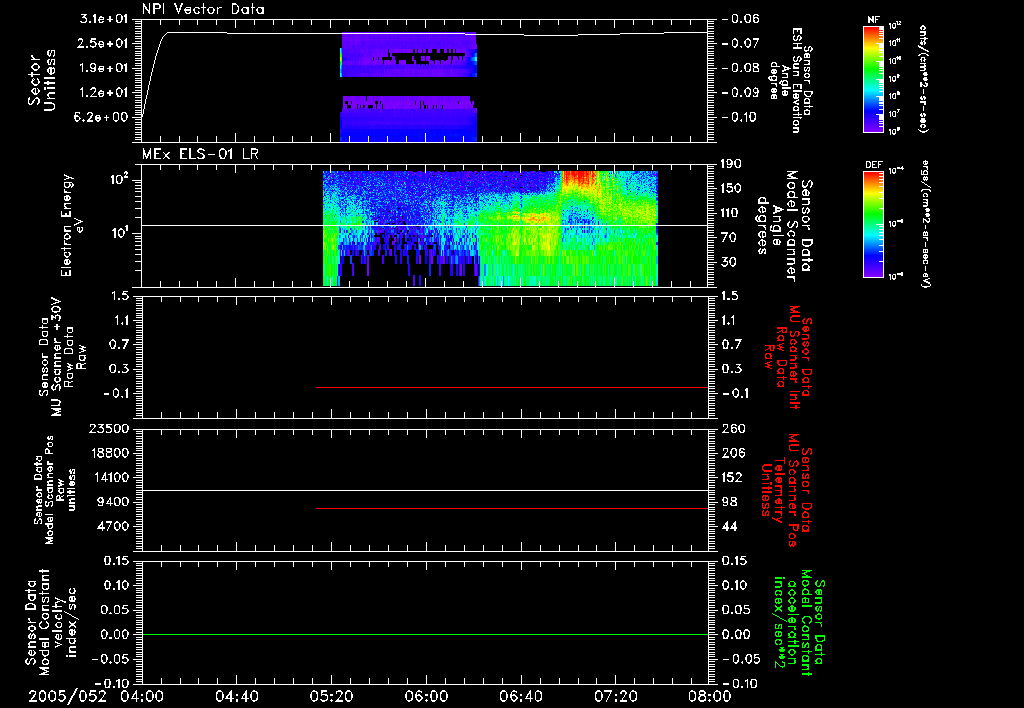Click the DEF color scale bar

tap(873, 225)
